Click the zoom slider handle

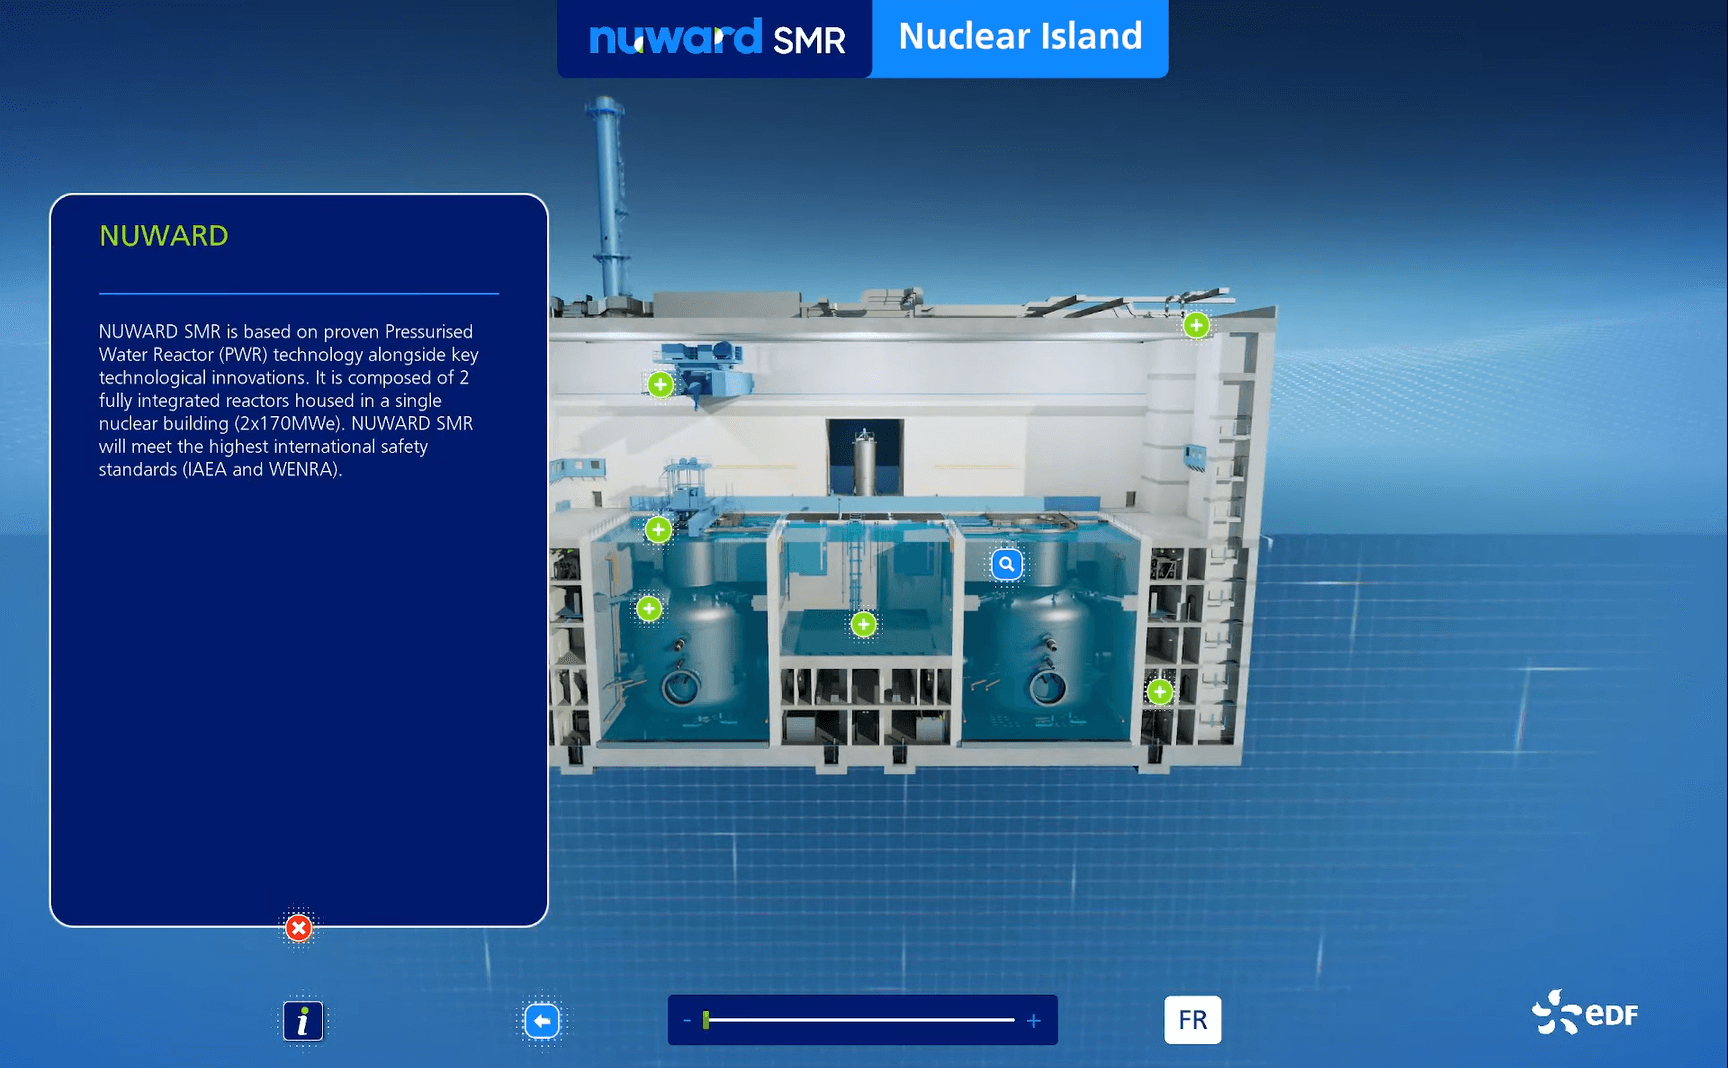(x=706, y=1020)
